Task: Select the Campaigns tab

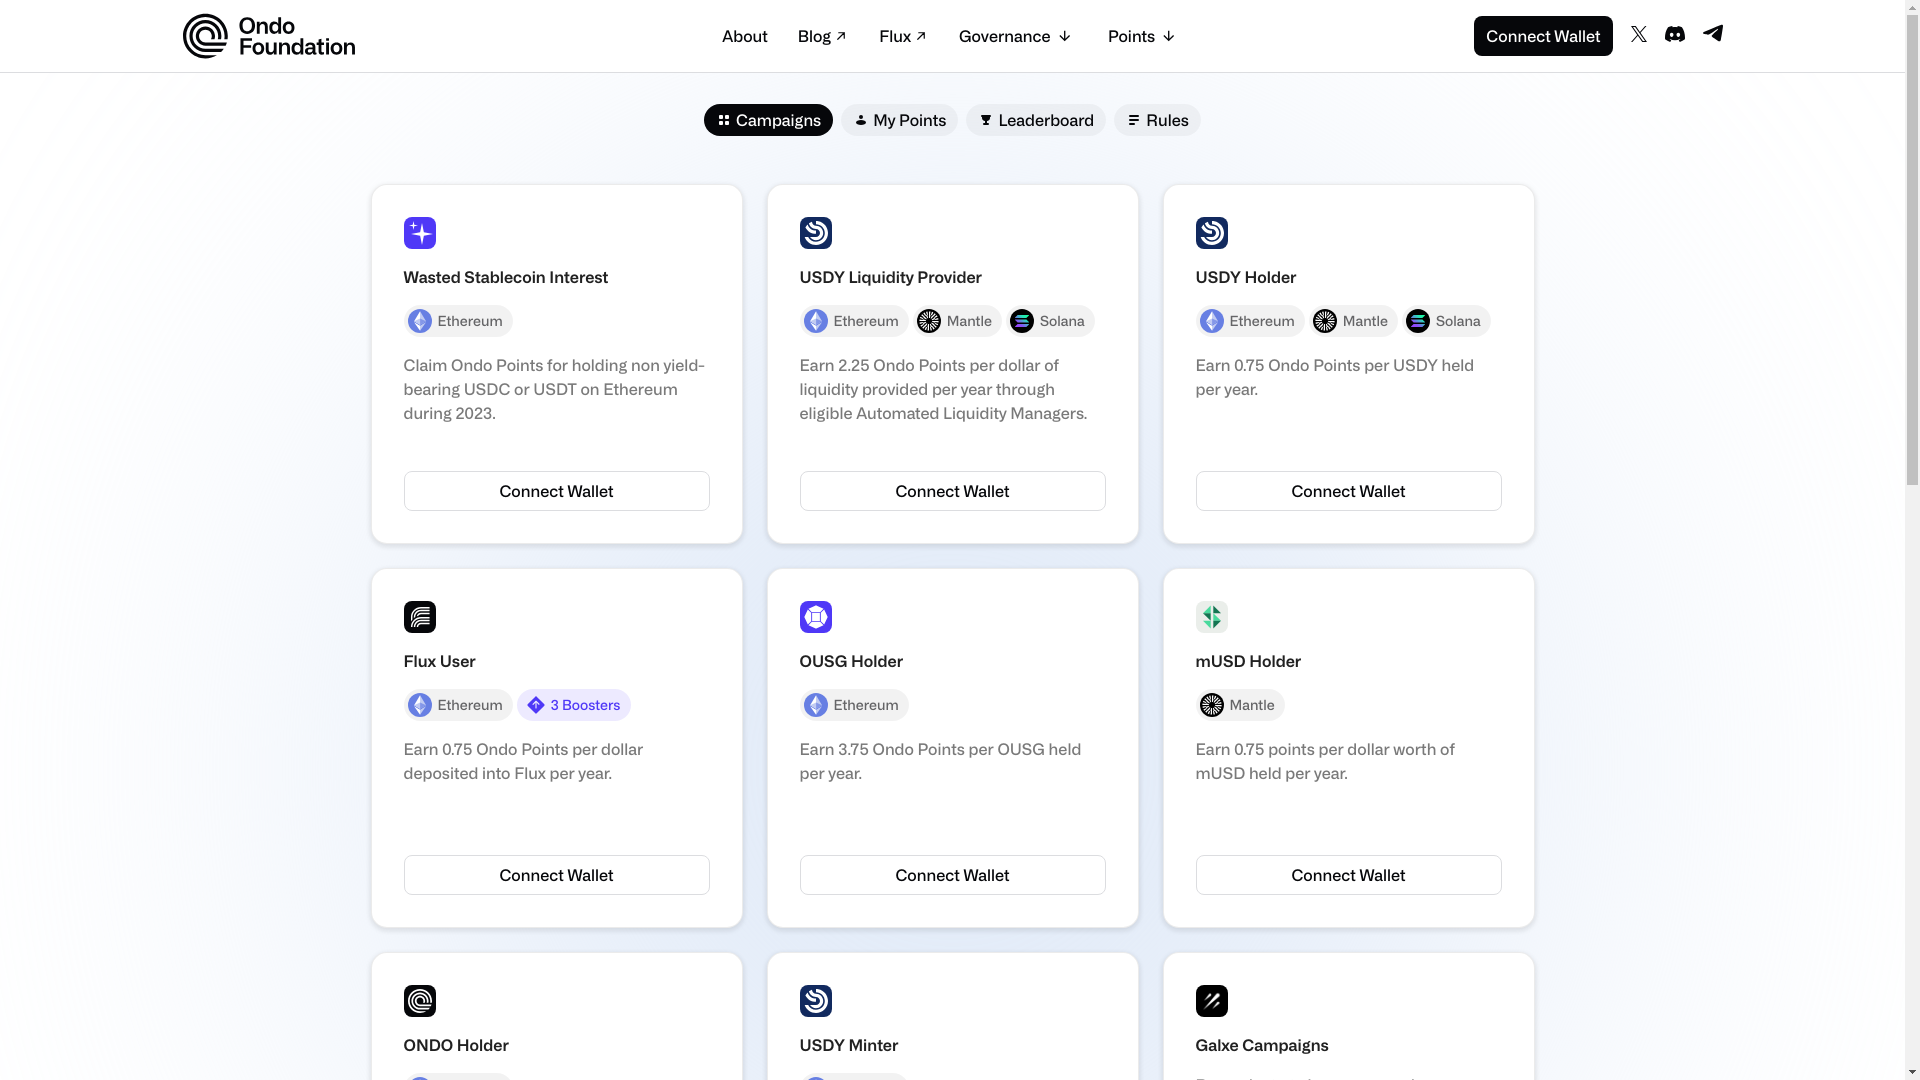Action: [768, 120]
